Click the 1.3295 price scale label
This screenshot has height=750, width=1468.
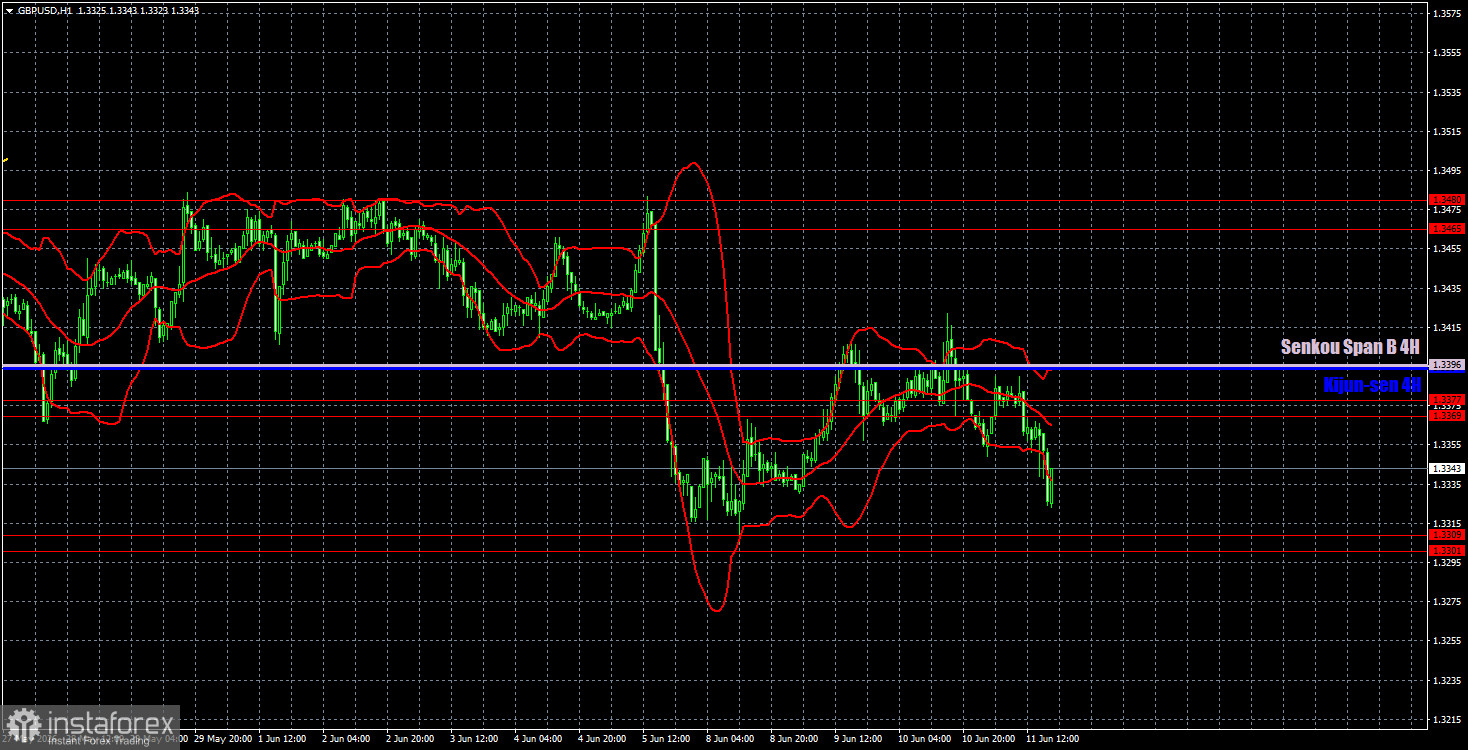click(1447, 562)
